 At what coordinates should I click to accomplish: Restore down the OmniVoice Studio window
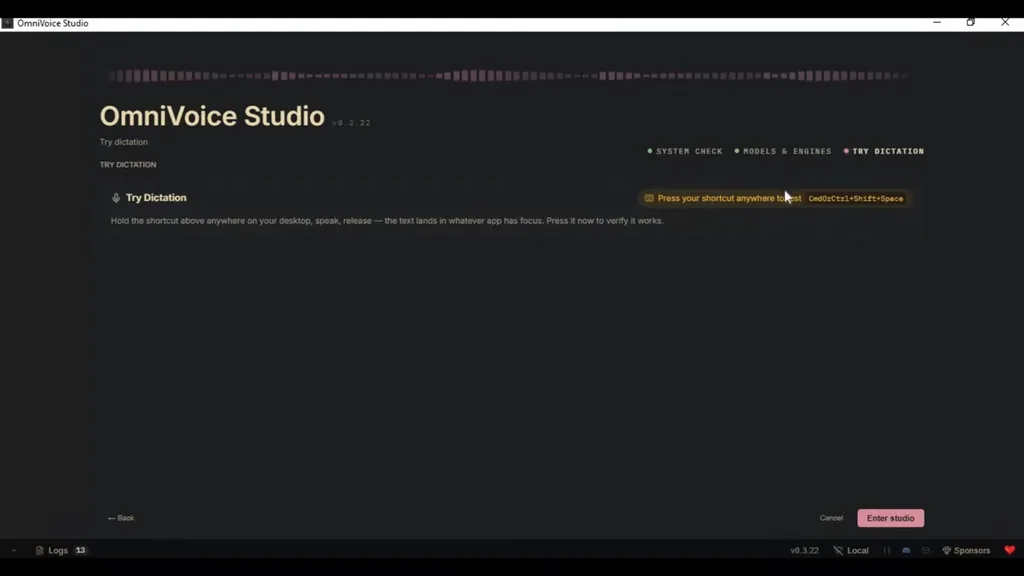pos(970,22)
